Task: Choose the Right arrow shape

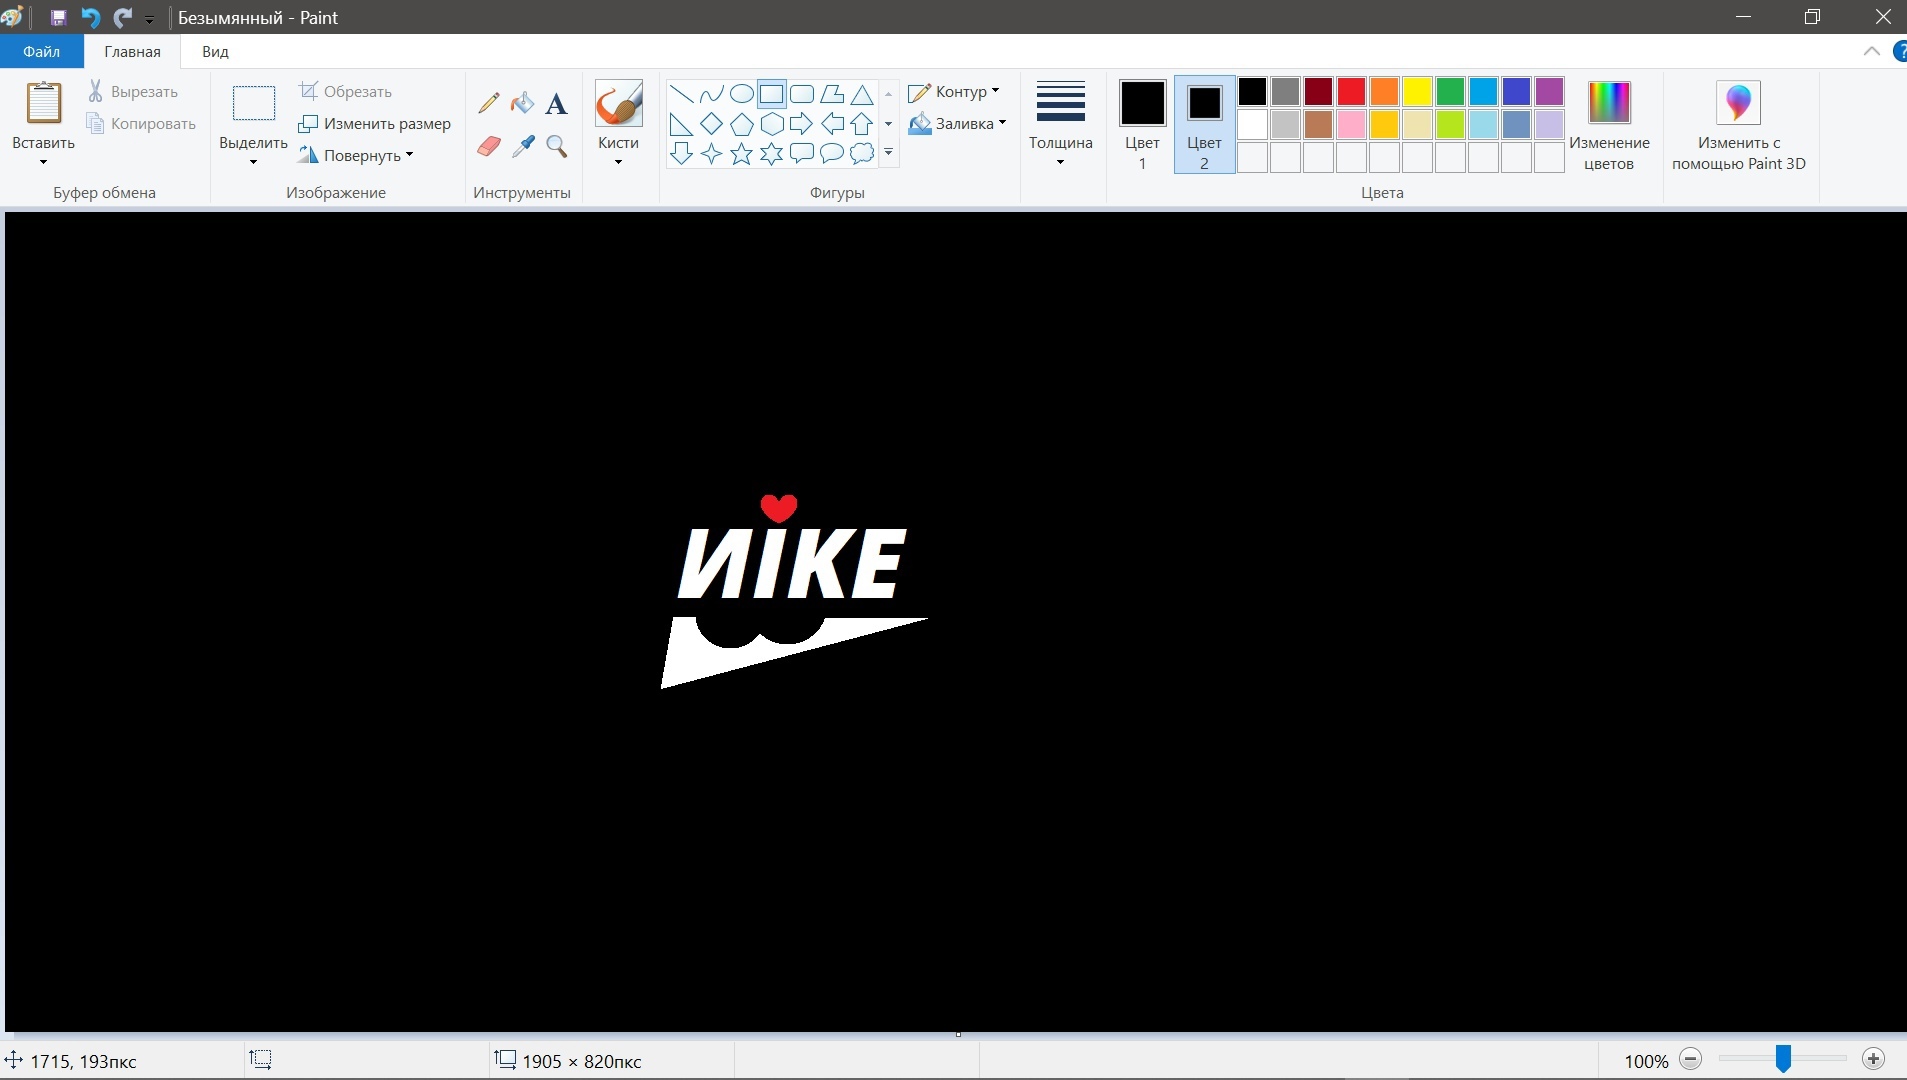Action: (801, 124)
